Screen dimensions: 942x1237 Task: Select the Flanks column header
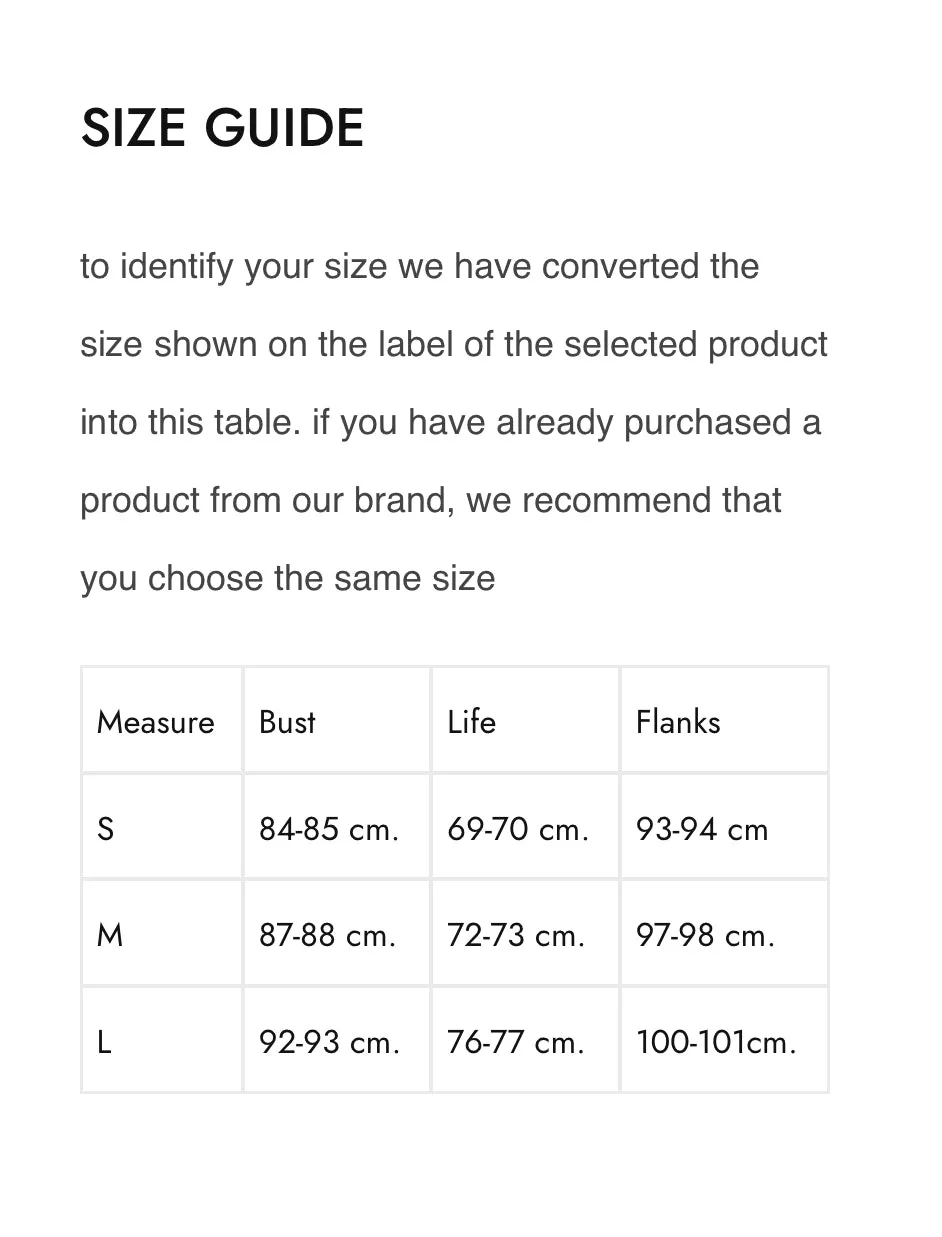click(x=724, y=720)
